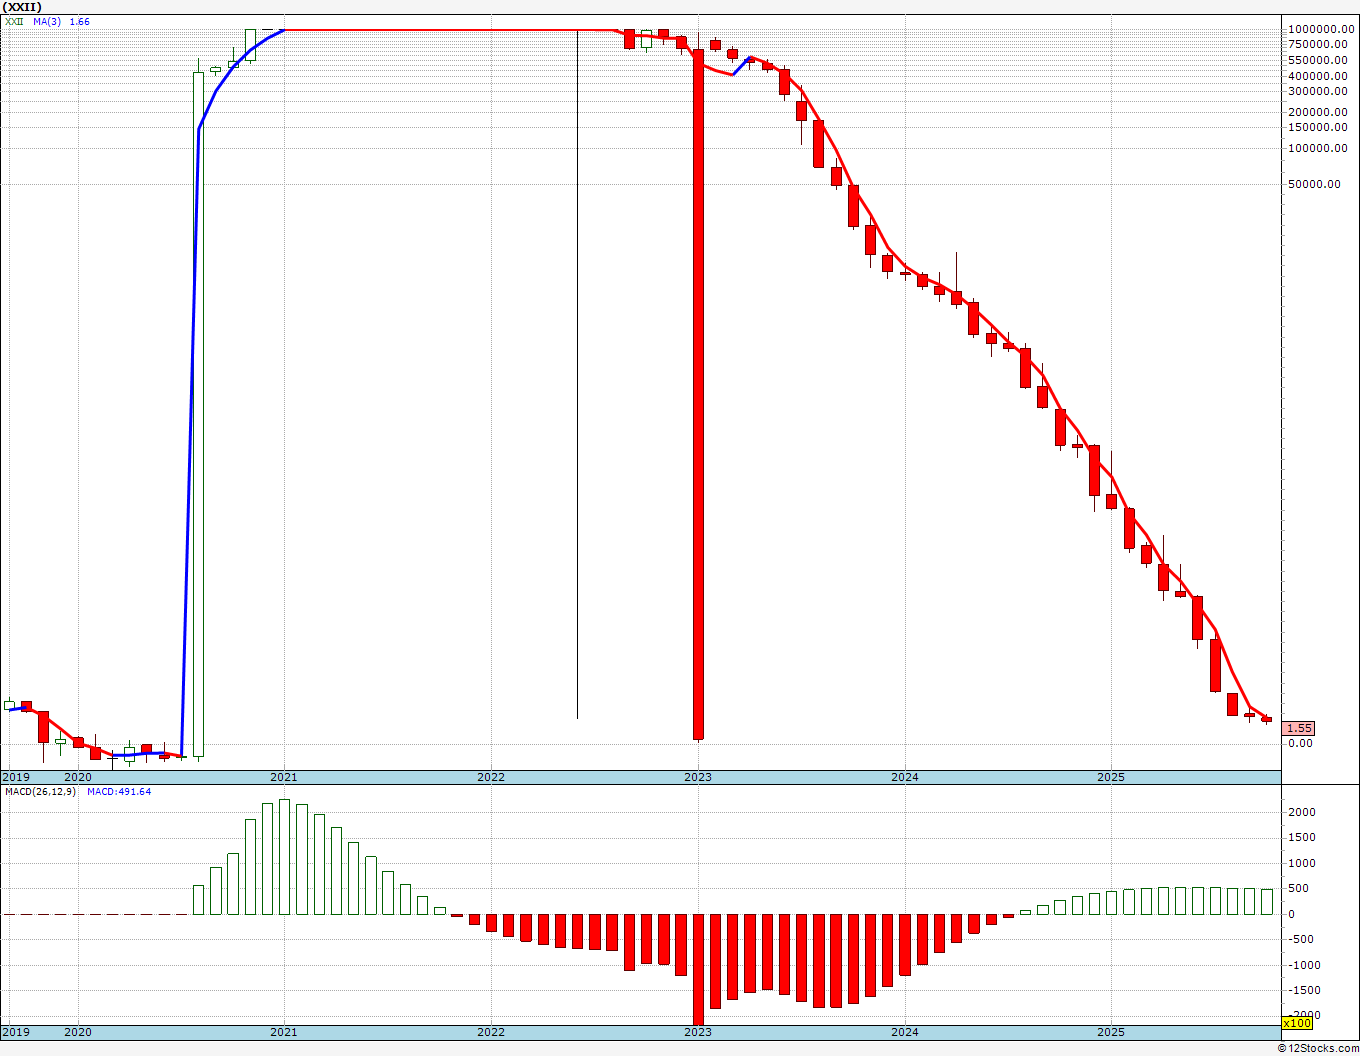Viewport: 1360px width, 1056px height.
Task: Select the MA(3) value 1.66
Action: tap(79, 21)
